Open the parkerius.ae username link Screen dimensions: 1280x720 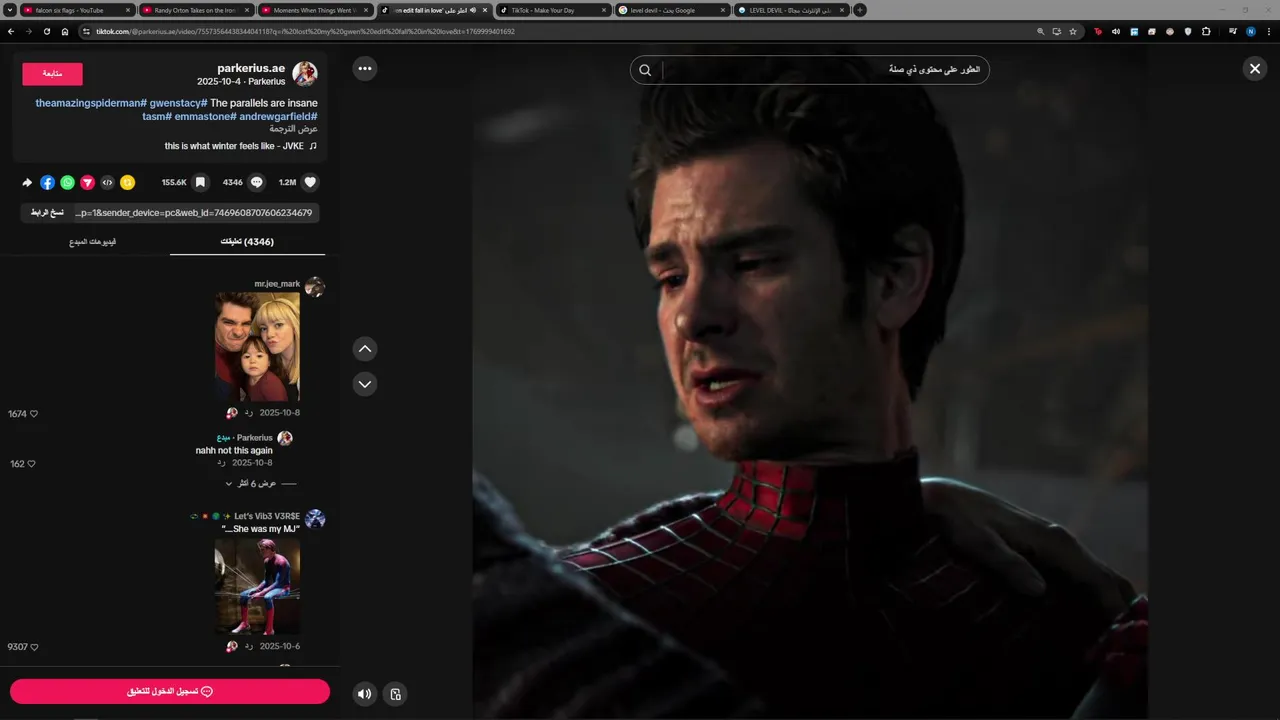coord(251,68)
